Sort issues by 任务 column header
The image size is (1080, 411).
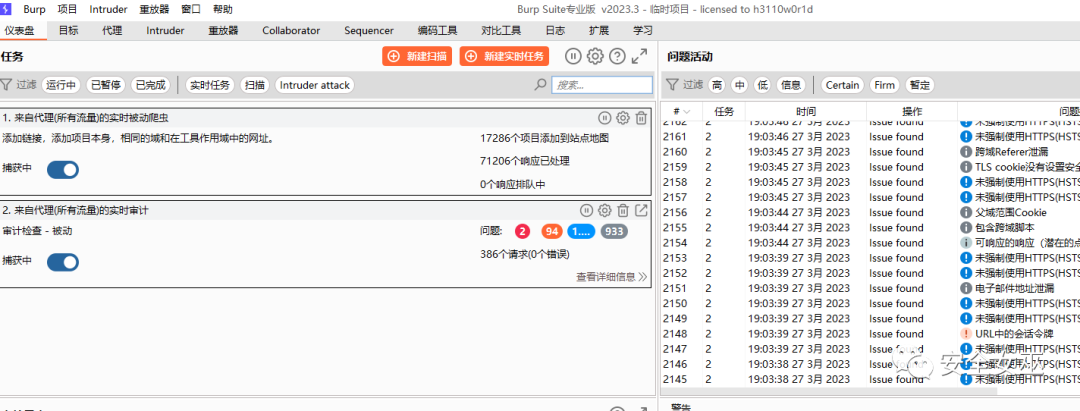coord(725,111)
